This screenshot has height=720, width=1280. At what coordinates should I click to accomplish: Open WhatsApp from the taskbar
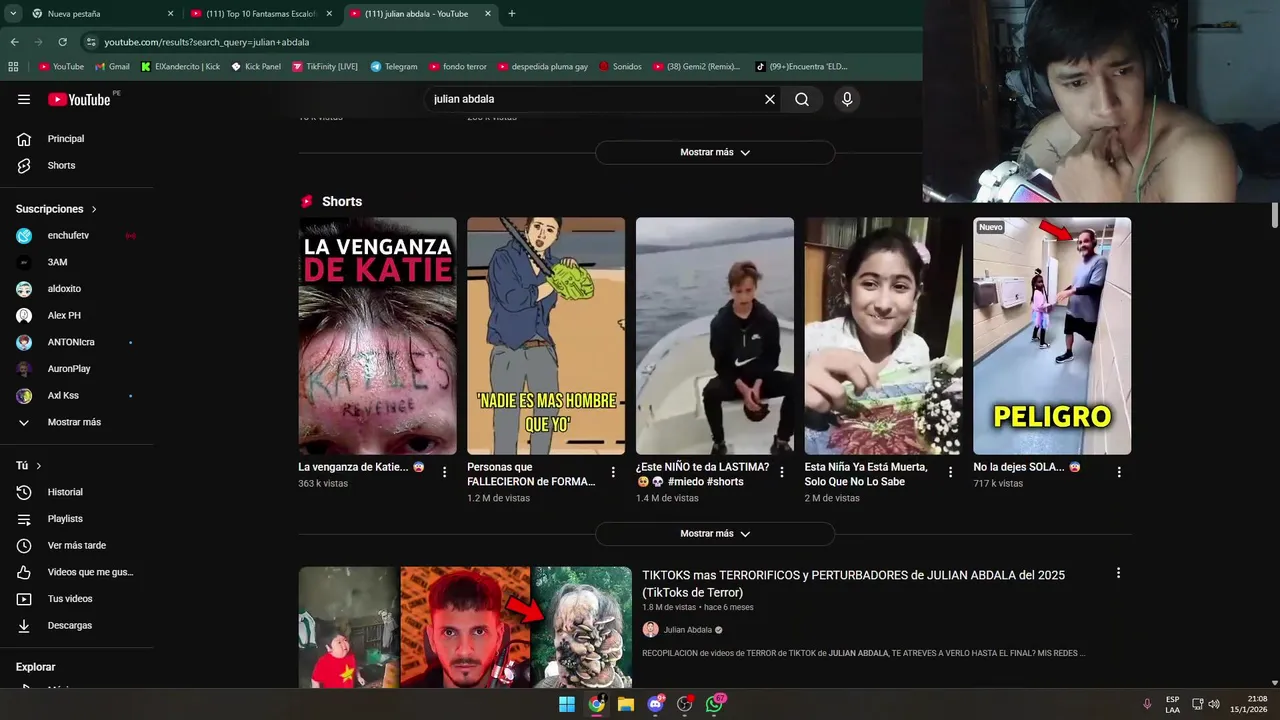[x=714, y=704]
